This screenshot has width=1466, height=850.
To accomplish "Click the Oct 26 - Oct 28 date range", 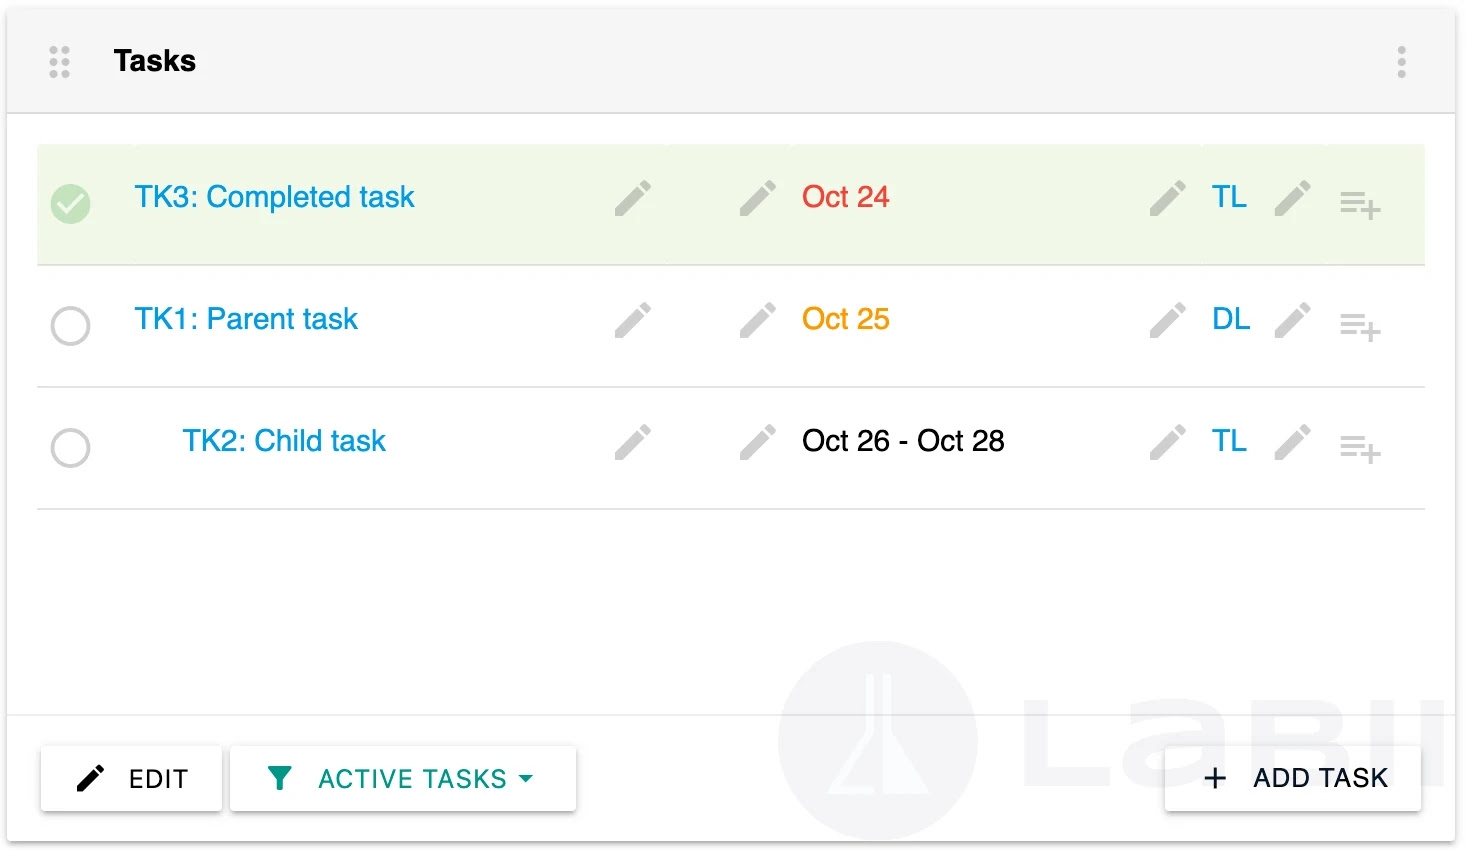I will pos(903,441).
